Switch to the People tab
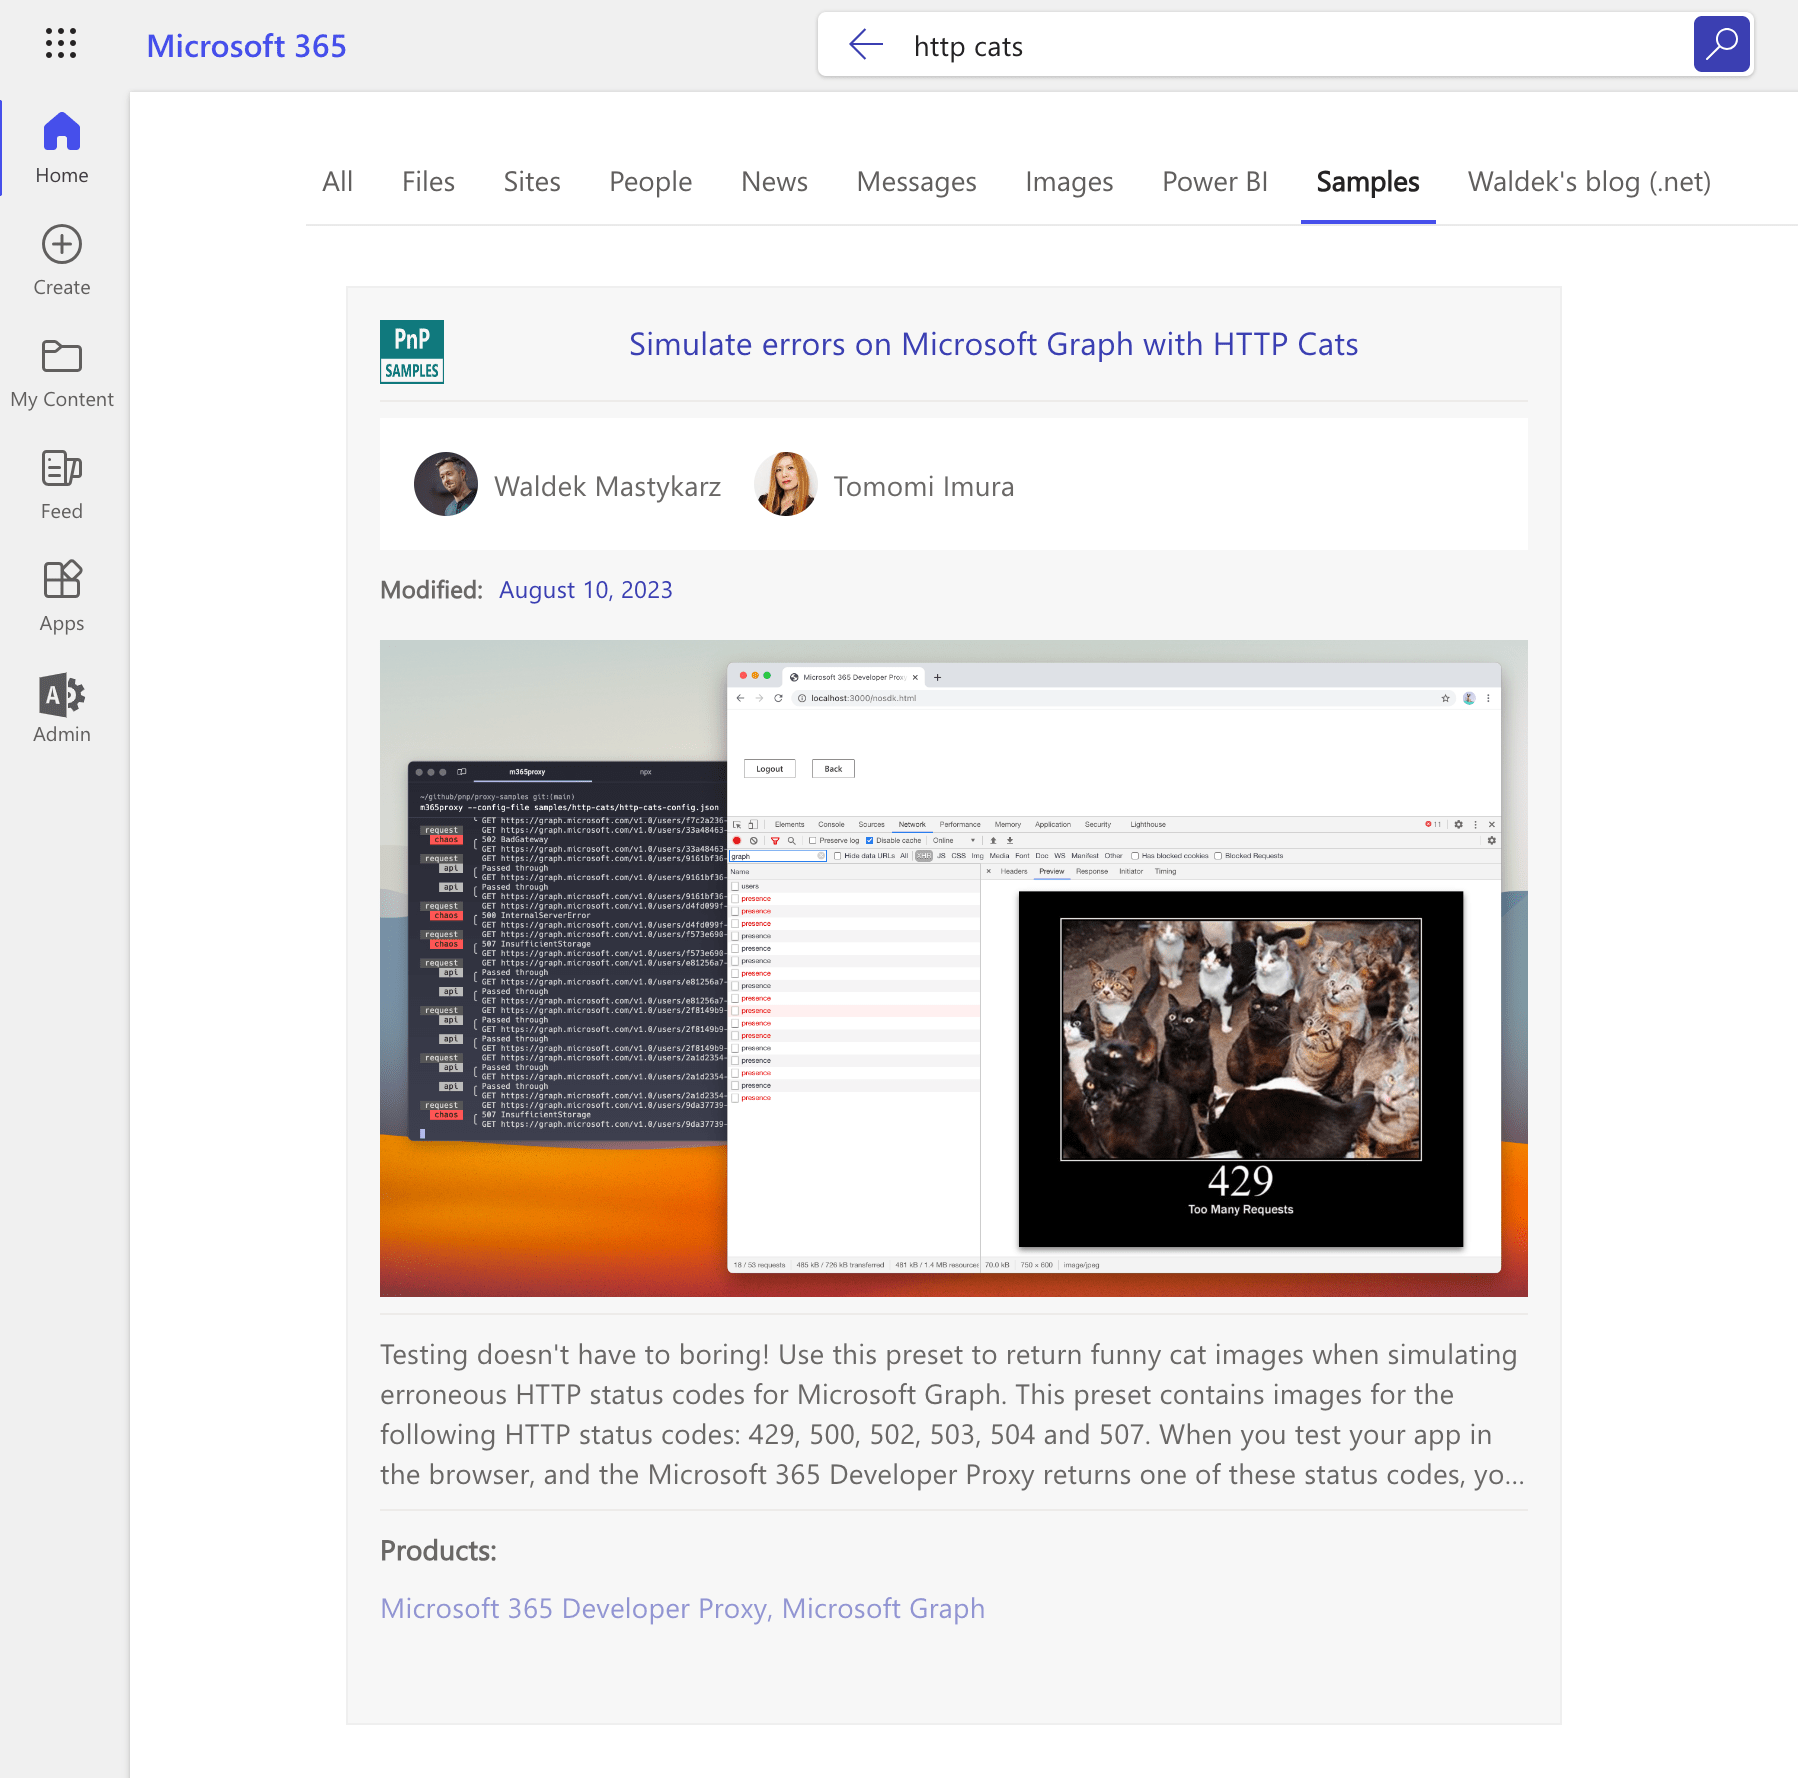The image size is (1798, 1778). [651, 182]
